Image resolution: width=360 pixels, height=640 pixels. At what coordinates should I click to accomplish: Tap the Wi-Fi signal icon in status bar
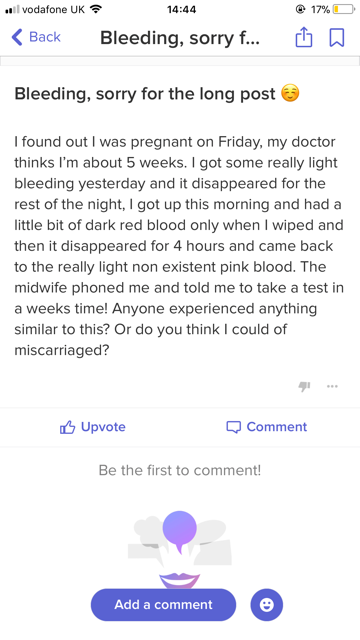(96, 9)
